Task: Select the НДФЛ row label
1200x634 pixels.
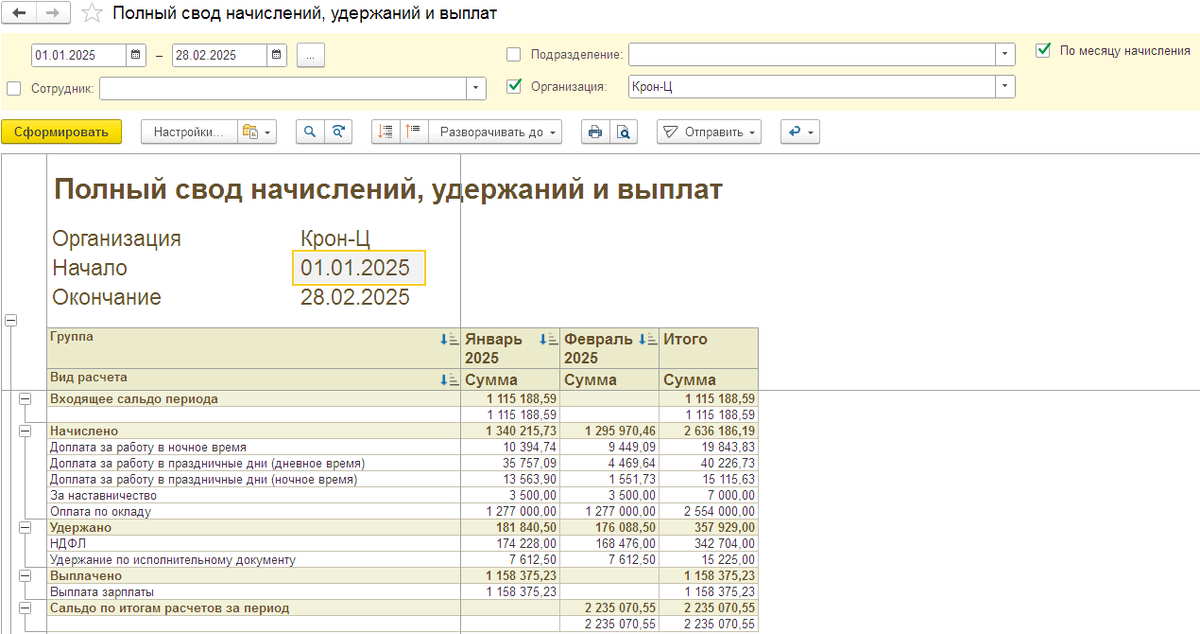Action: 68,543
